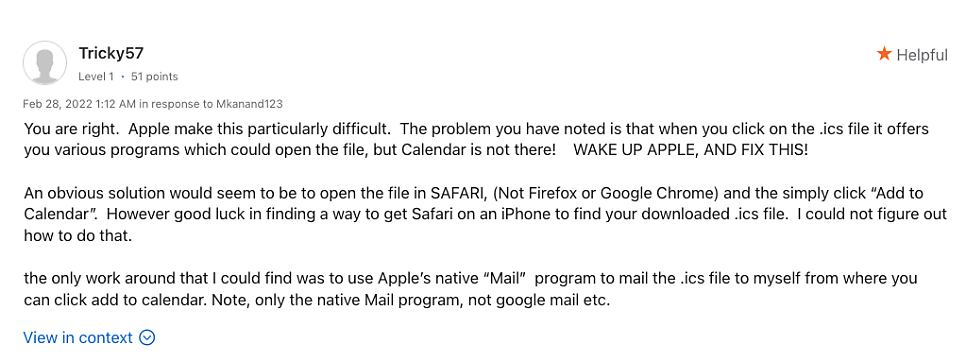Click the orange Helpful star icon
This screenshot has width=966, height=362.
pos(884,54)
